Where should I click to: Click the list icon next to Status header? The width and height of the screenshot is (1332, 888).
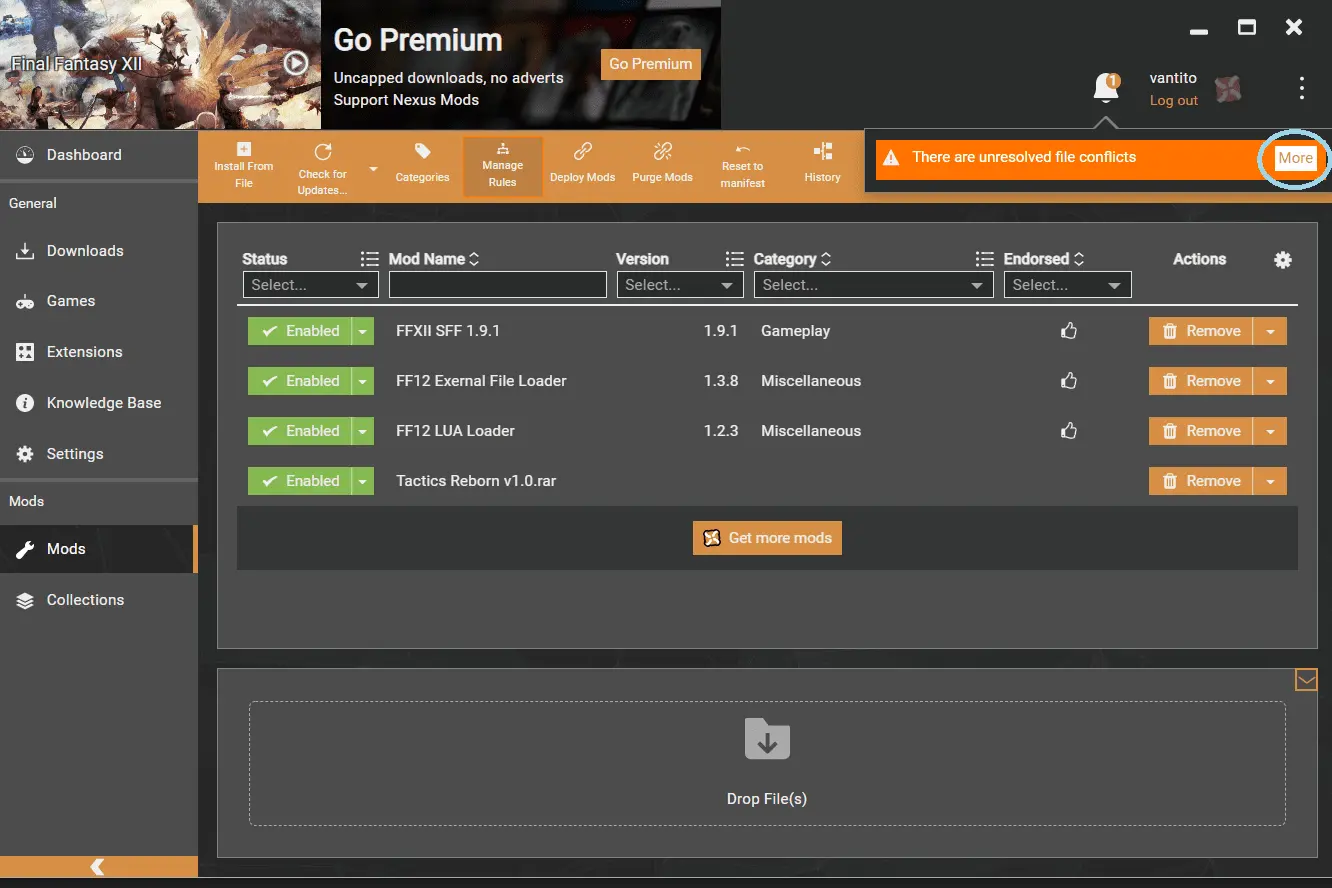(x=370, y=259)
